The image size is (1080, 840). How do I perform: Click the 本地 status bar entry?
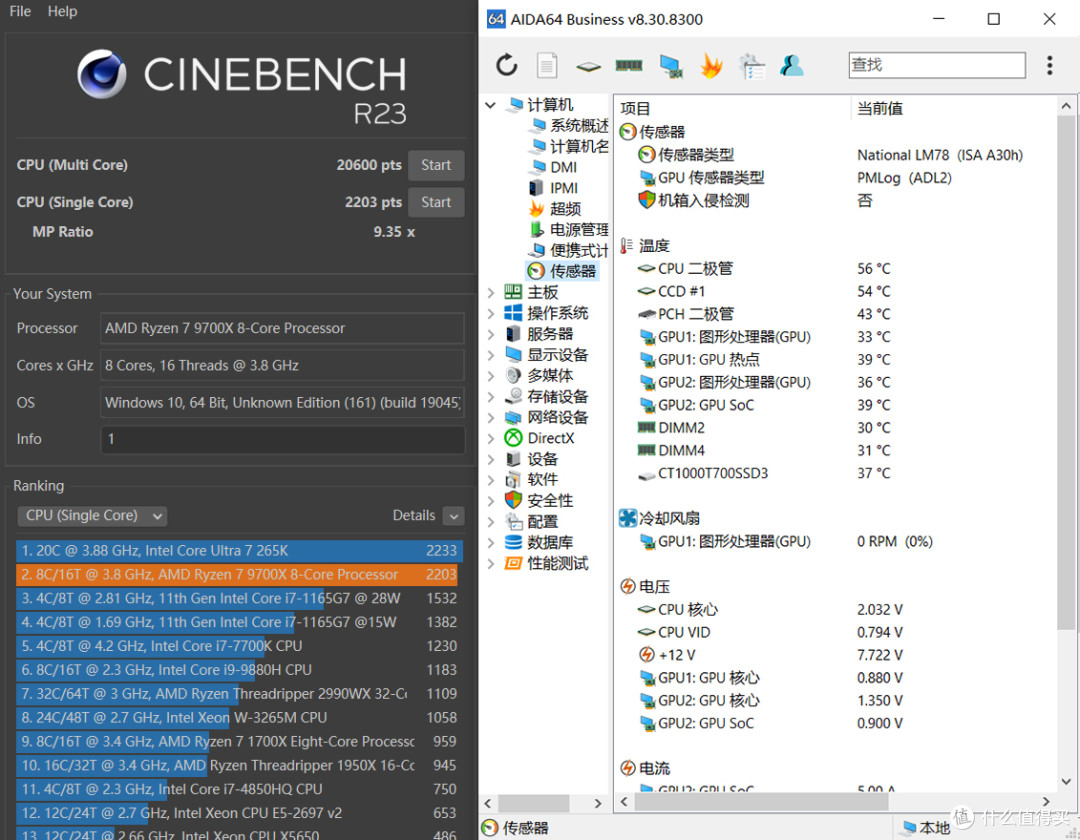(x=926, y=828)
